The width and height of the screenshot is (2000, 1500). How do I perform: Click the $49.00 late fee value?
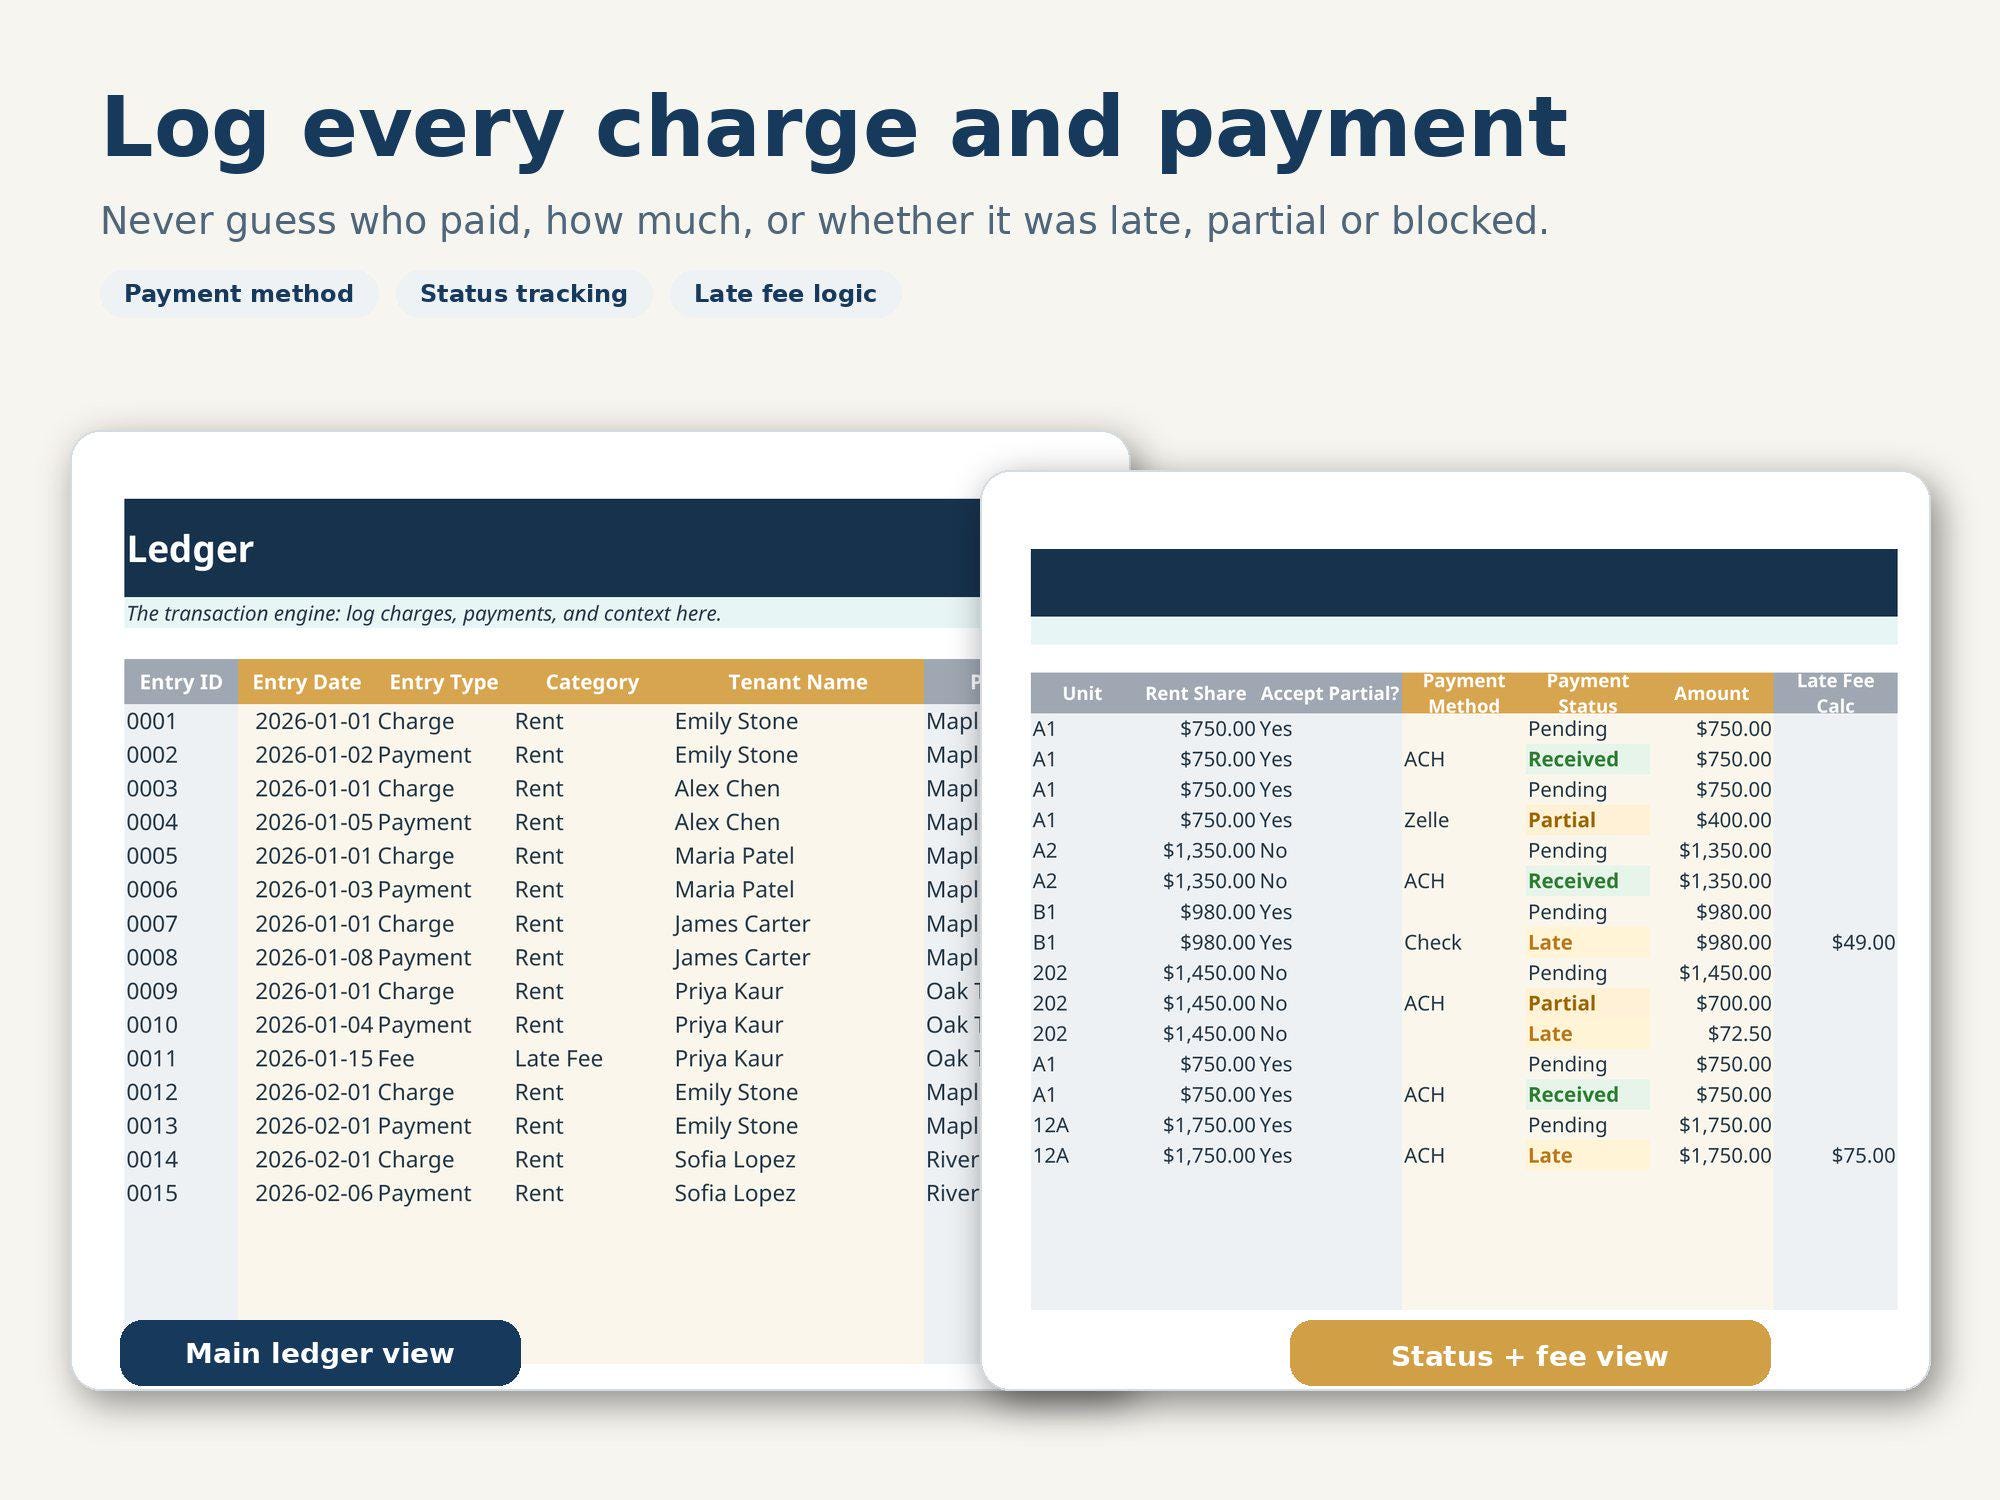point(1863,942)
